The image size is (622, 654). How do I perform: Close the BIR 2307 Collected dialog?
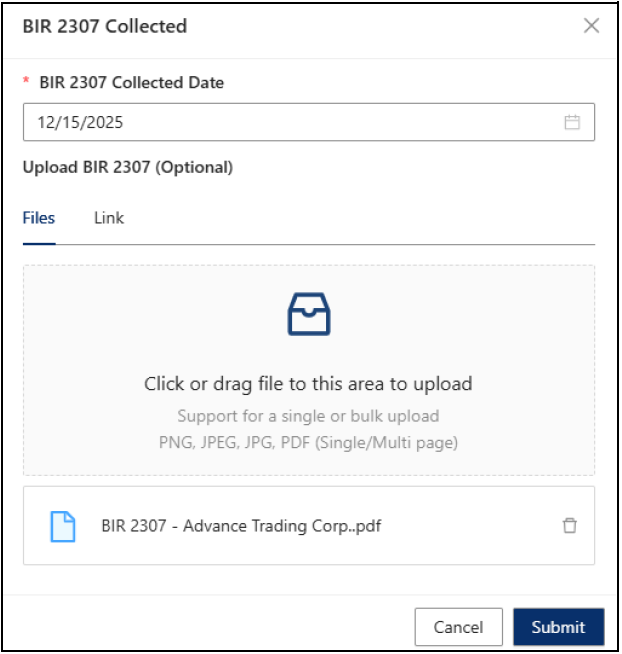point(592,26)
